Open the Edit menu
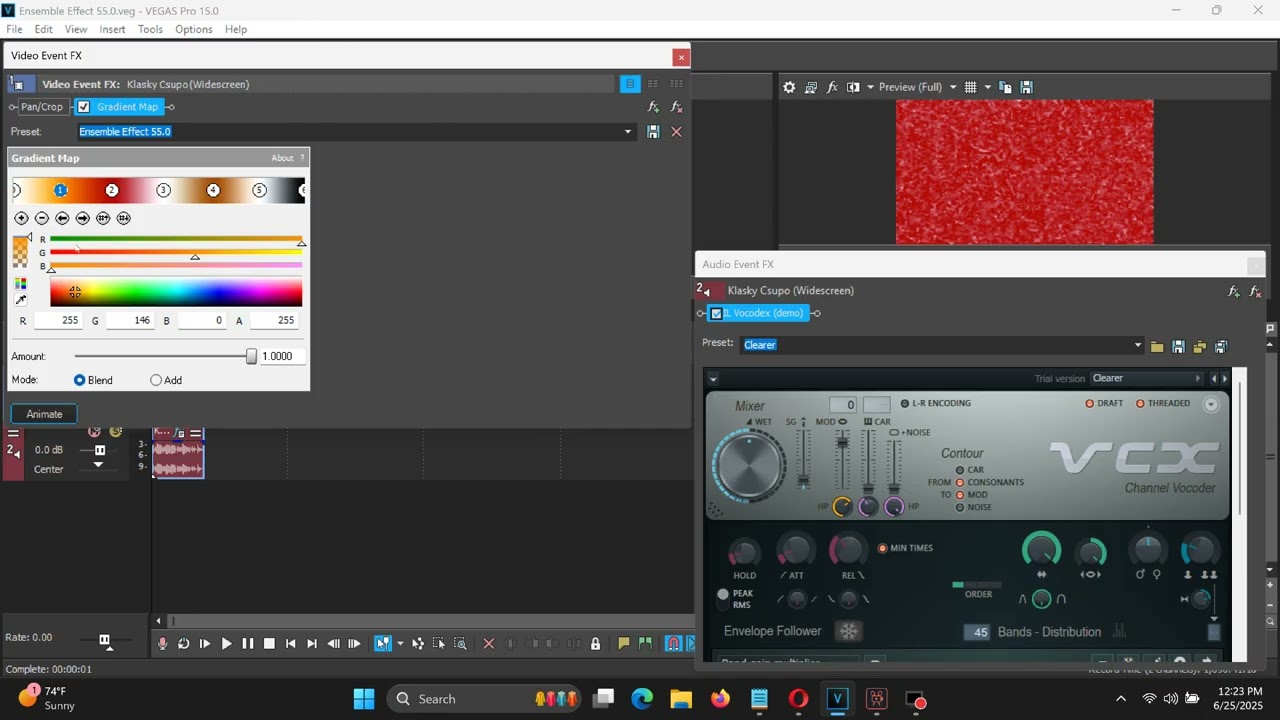Screen dimensions: 1280x720 point(44,29)
